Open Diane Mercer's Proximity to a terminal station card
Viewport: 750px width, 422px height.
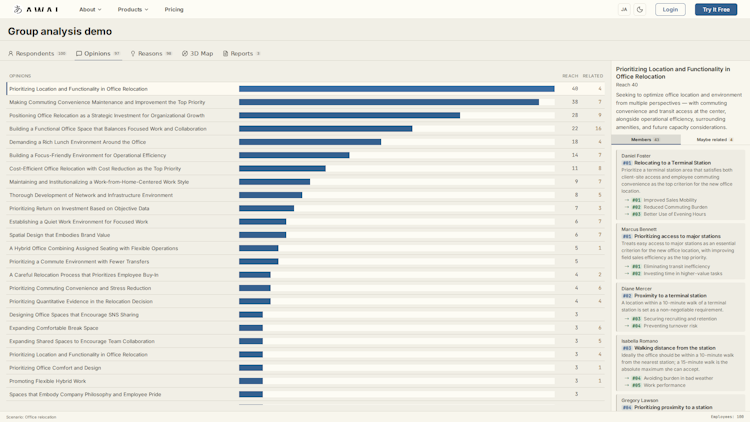[x=680, y=307]
